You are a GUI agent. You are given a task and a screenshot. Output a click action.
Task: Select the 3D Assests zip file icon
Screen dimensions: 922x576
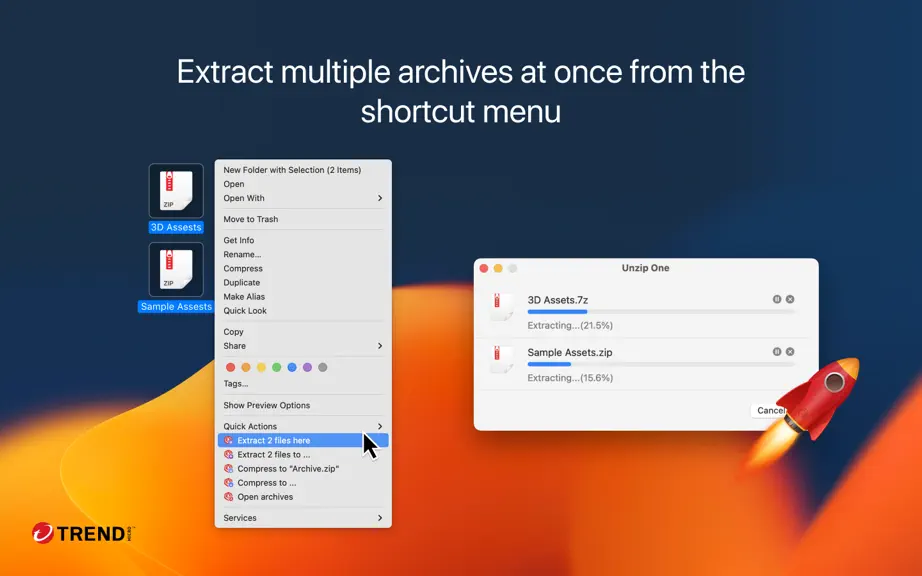coord(176,190)
